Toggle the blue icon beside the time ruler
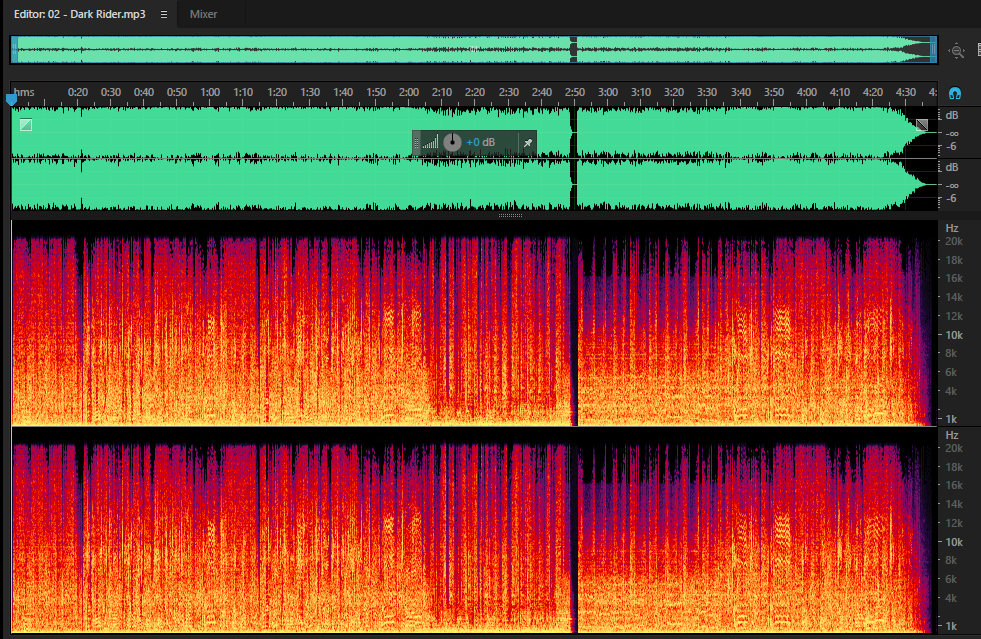 955,94
